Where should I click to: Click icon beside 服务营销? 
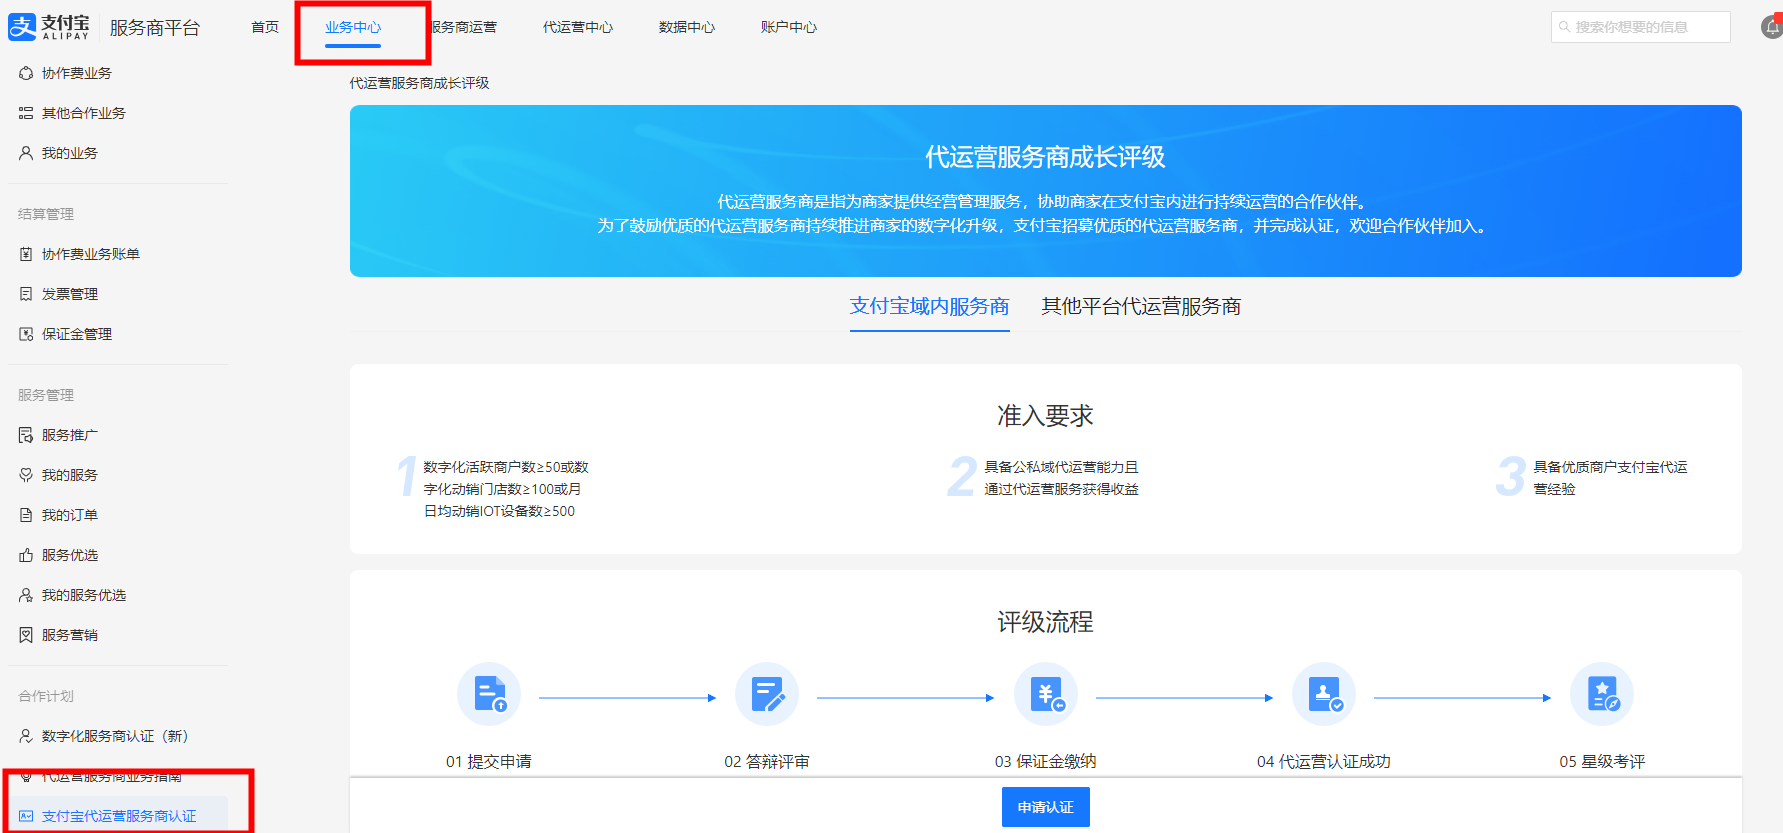26,635
